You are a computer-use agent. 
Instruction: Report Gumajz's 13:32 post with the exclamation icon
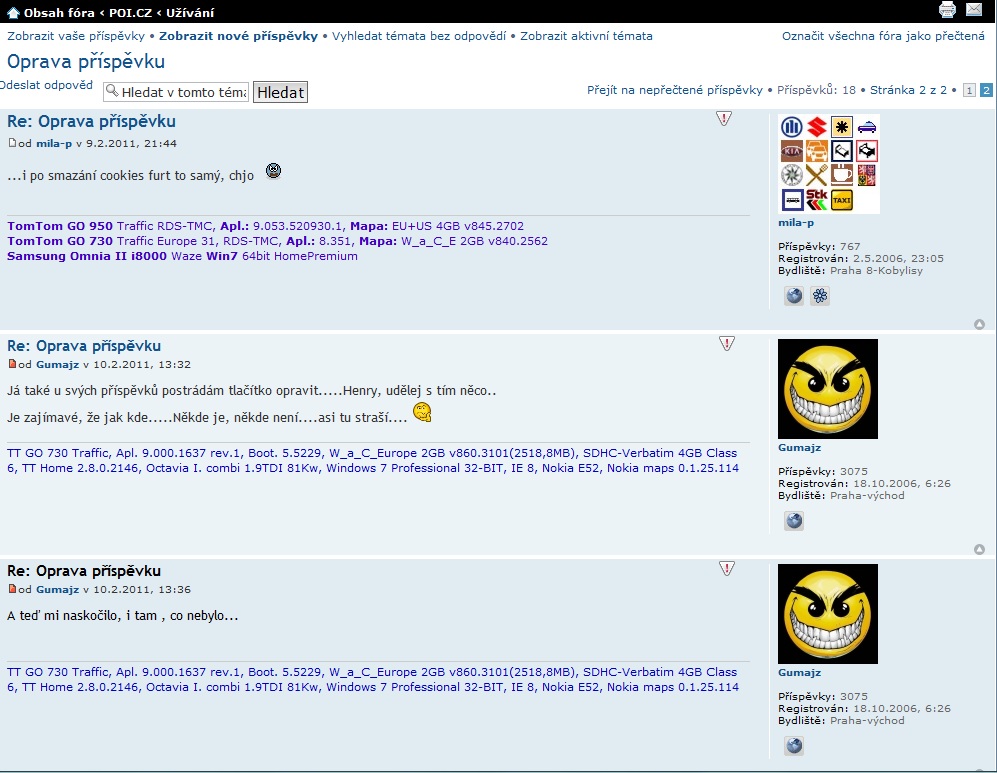[x=727, y=344]
